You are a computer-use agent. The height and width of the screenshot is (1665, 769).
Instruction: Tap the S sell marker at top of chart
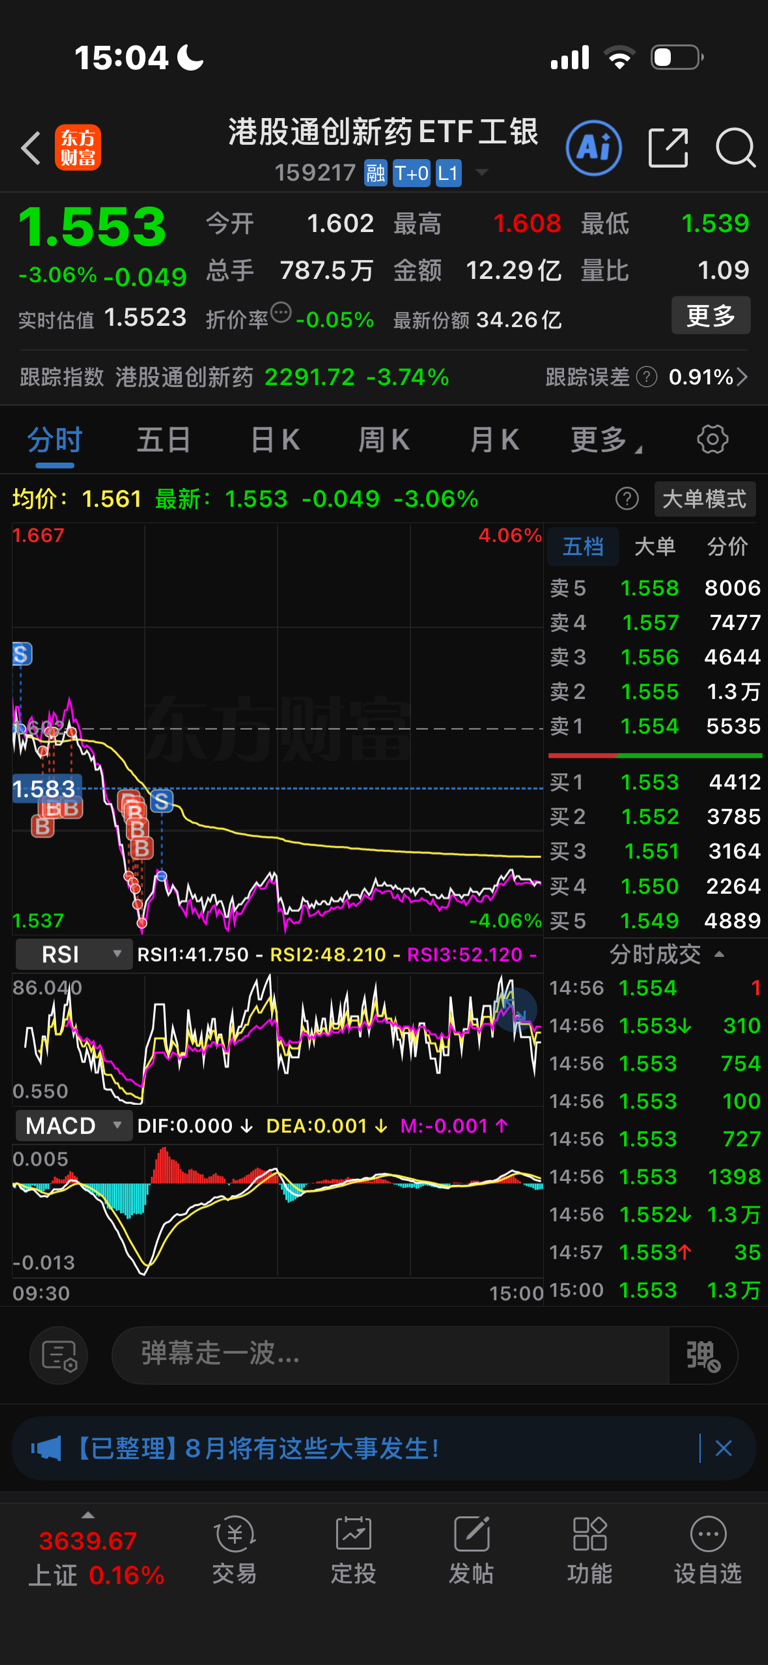22,654
